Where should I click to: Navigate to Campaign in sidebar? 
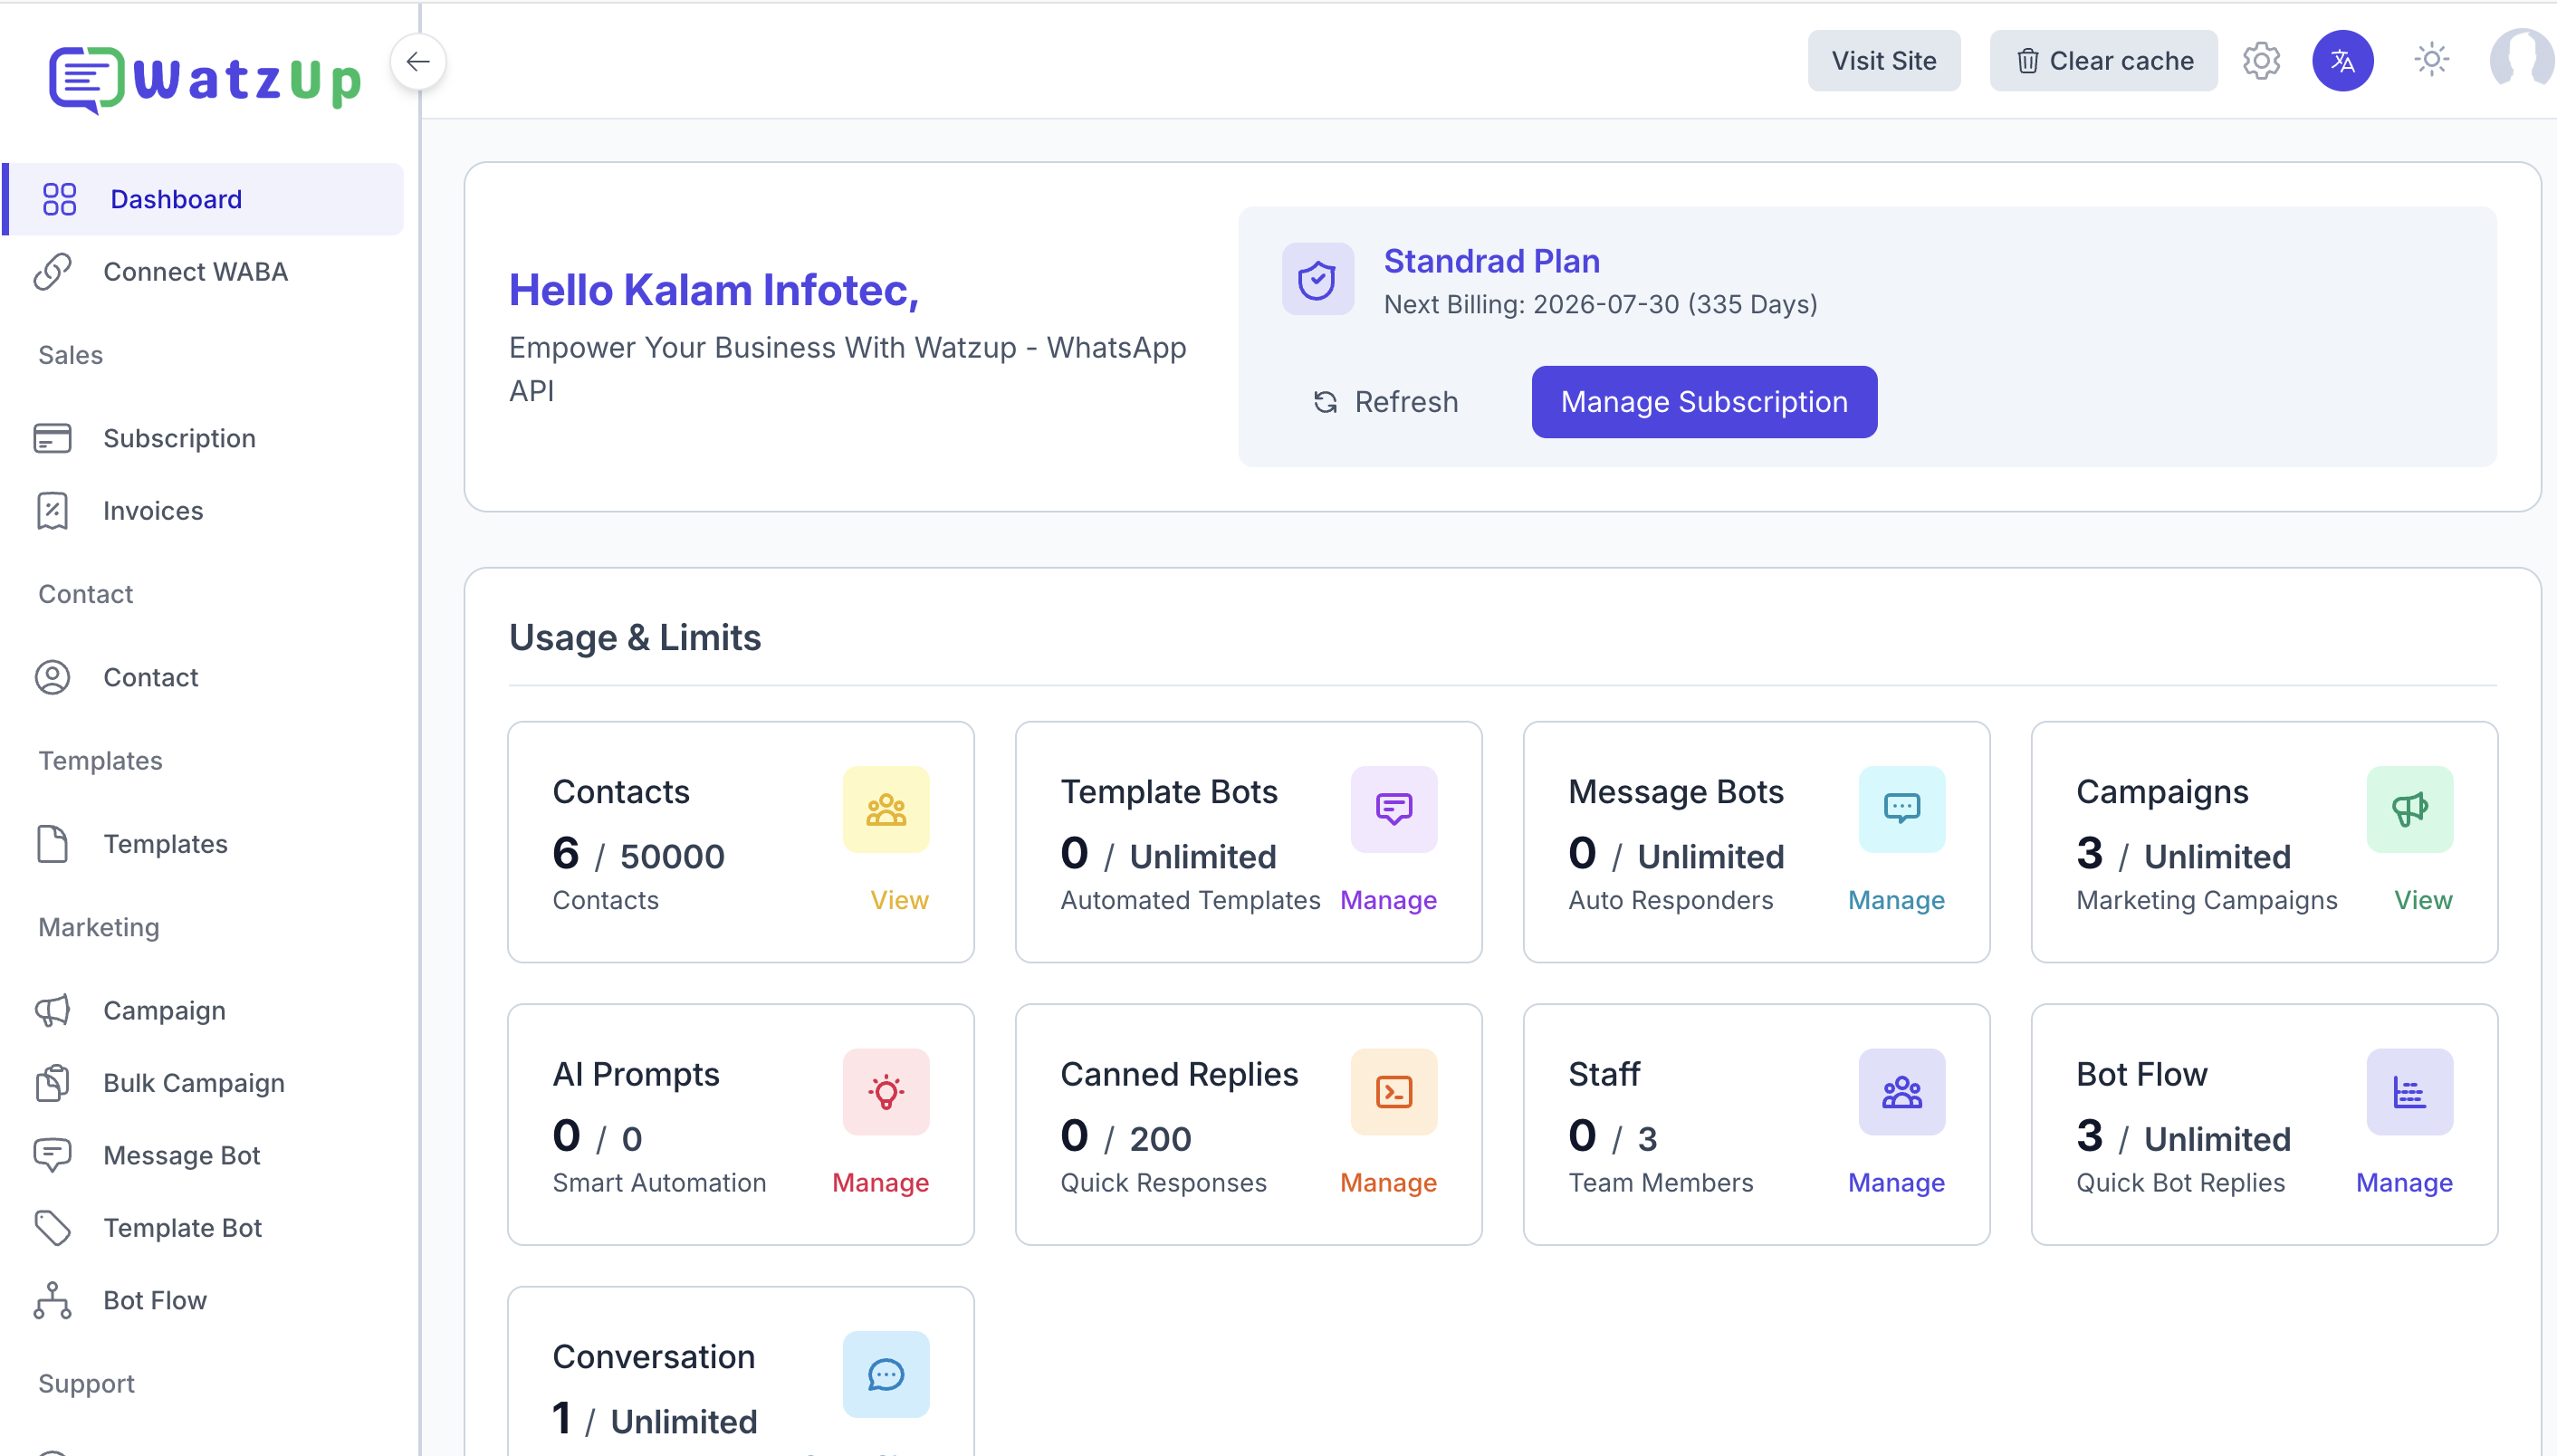point(204,1011)
